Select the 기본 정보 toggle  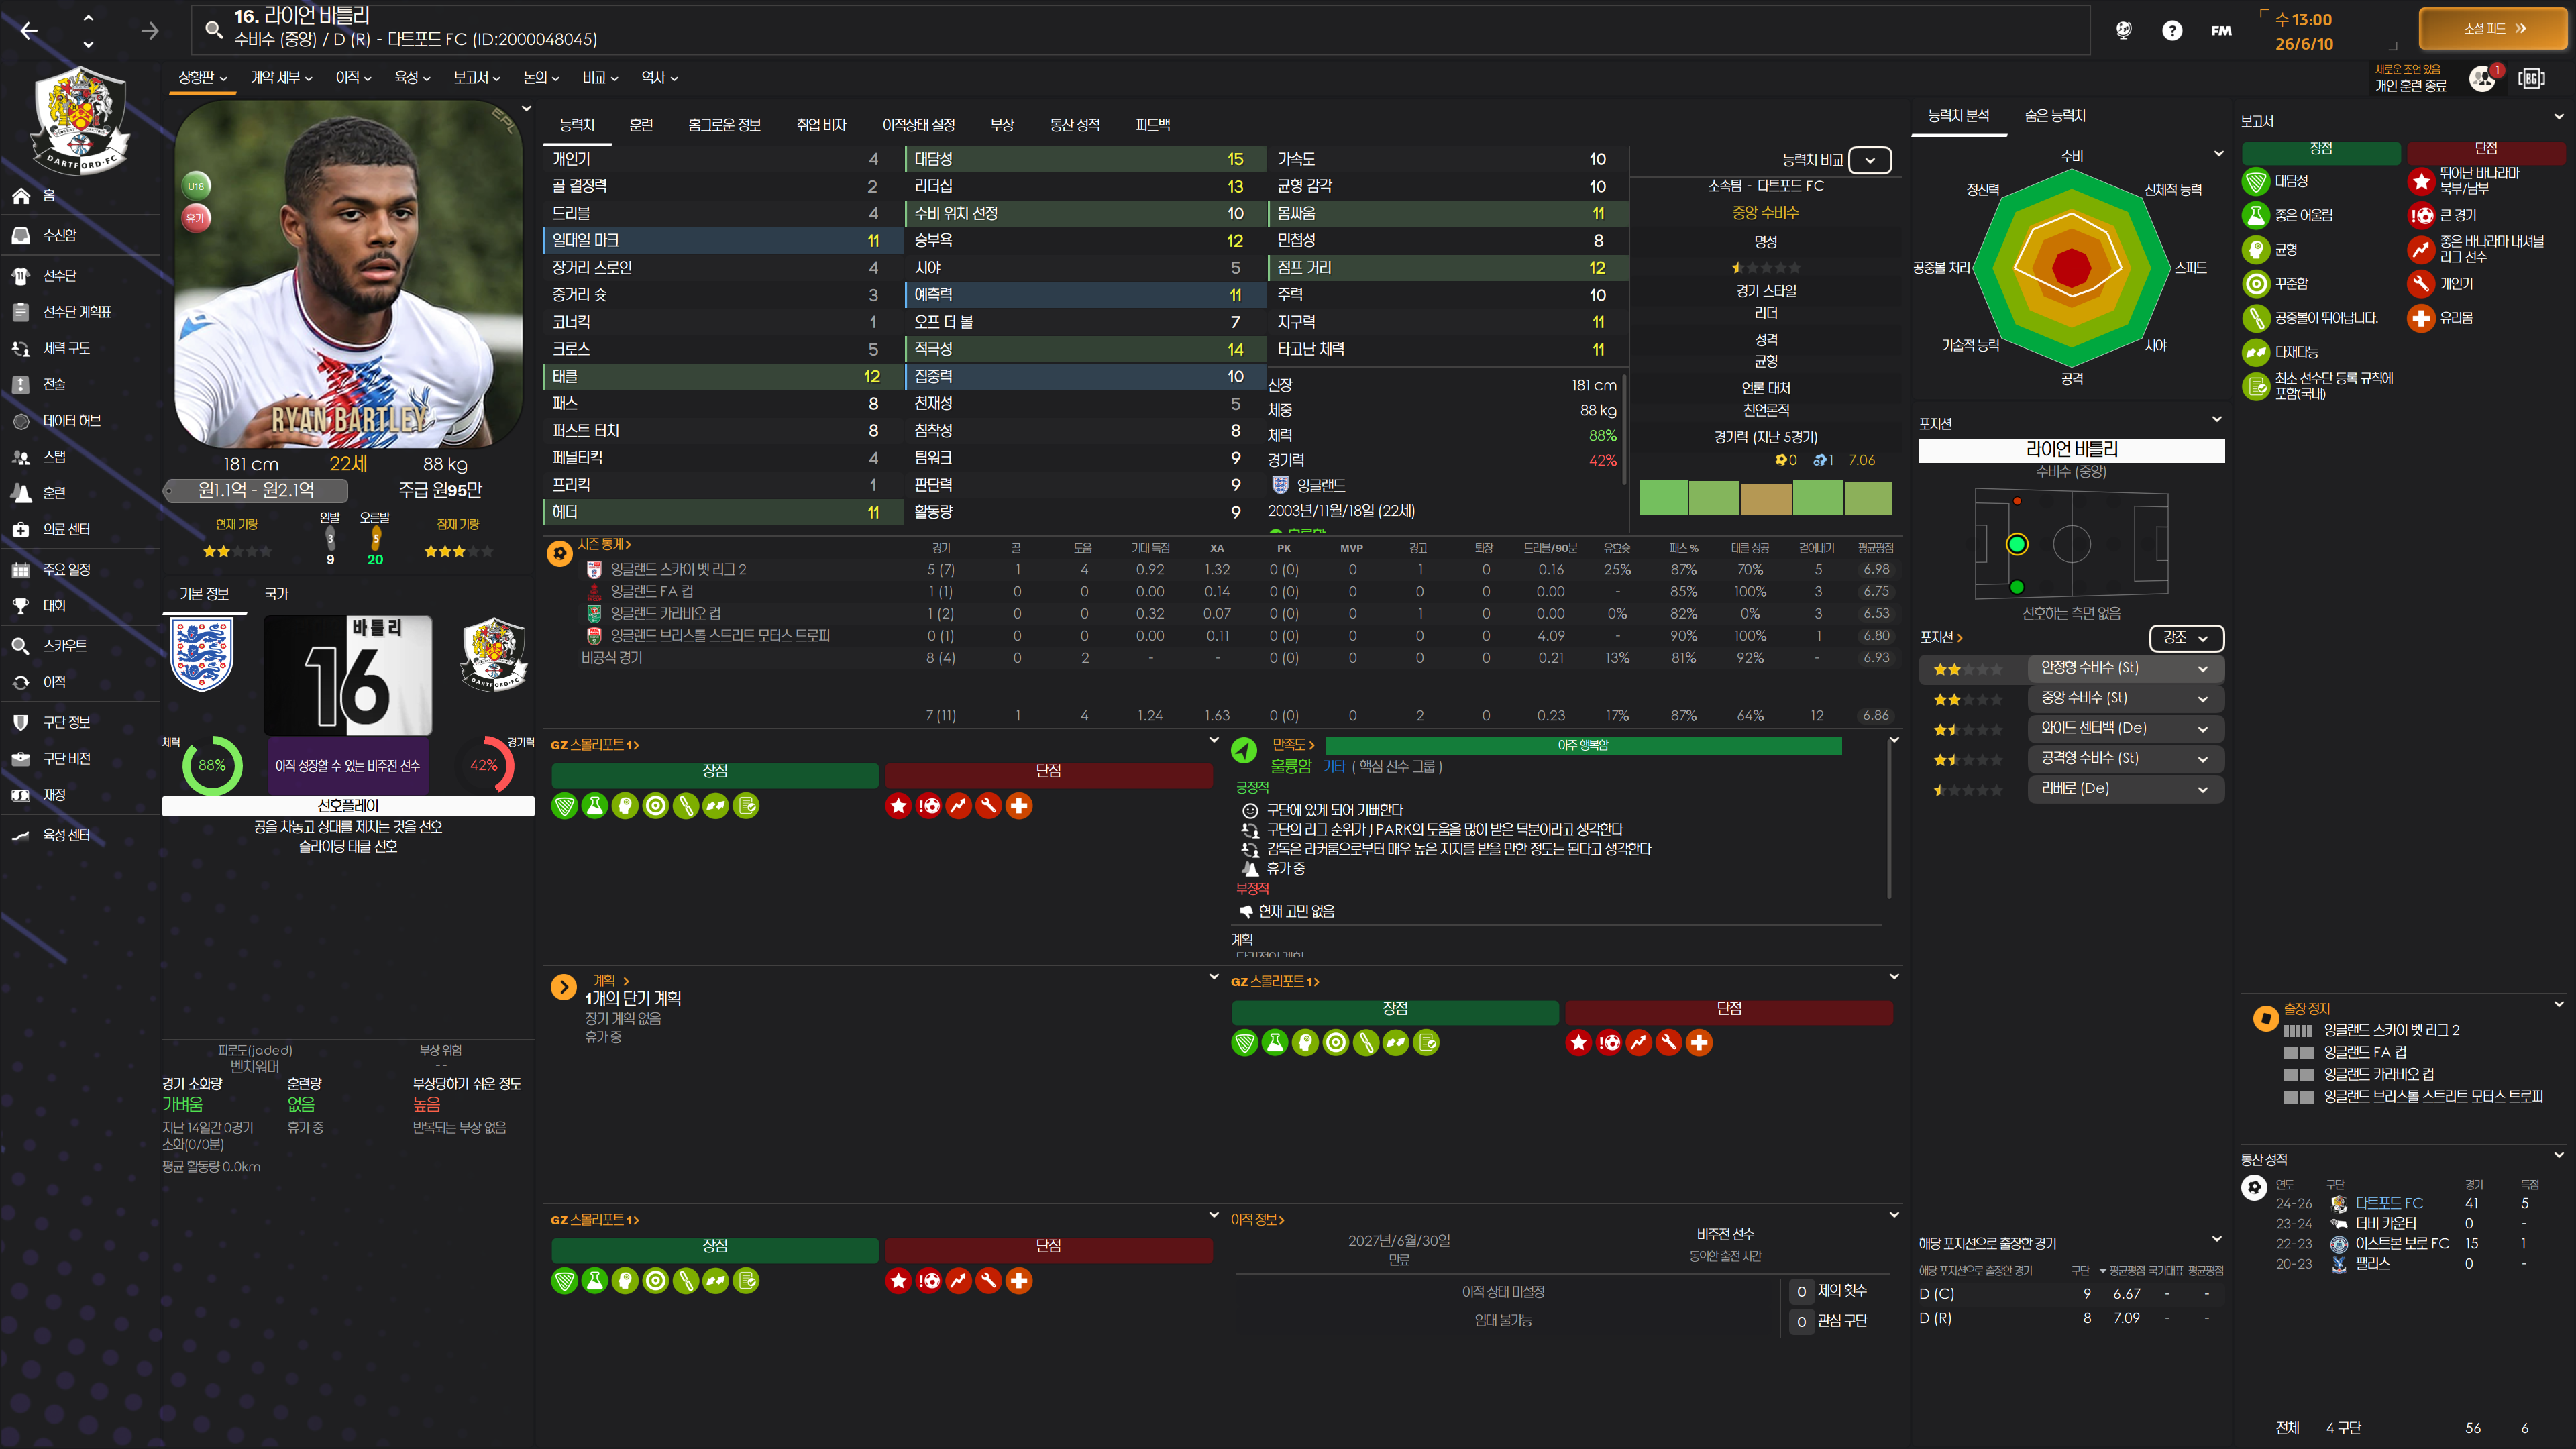(204, 594)
